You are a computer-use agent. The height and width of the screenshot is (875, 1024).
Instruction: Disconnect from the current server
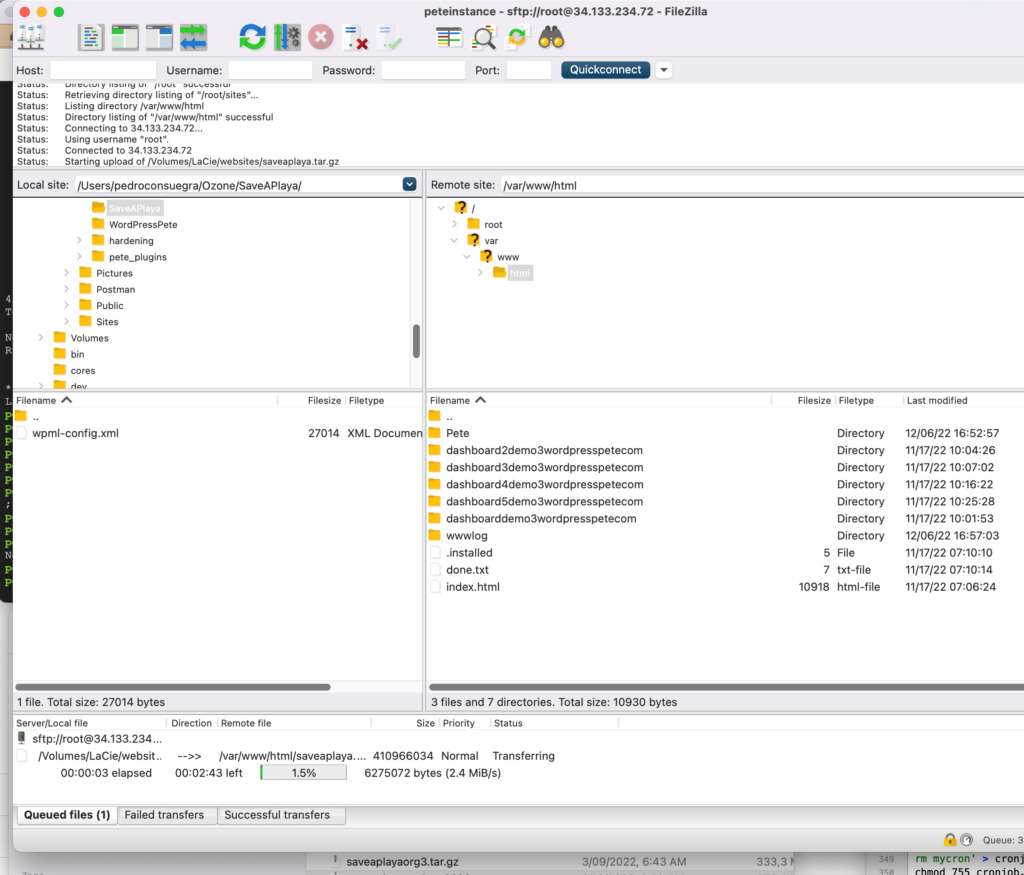pos(355,38)
